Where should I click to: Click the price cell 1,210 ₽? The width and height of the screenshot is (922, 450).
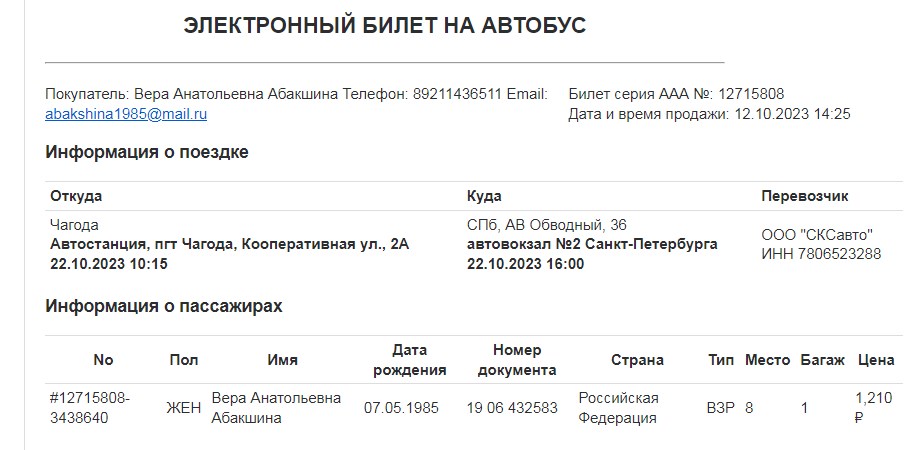pos(873,408)
